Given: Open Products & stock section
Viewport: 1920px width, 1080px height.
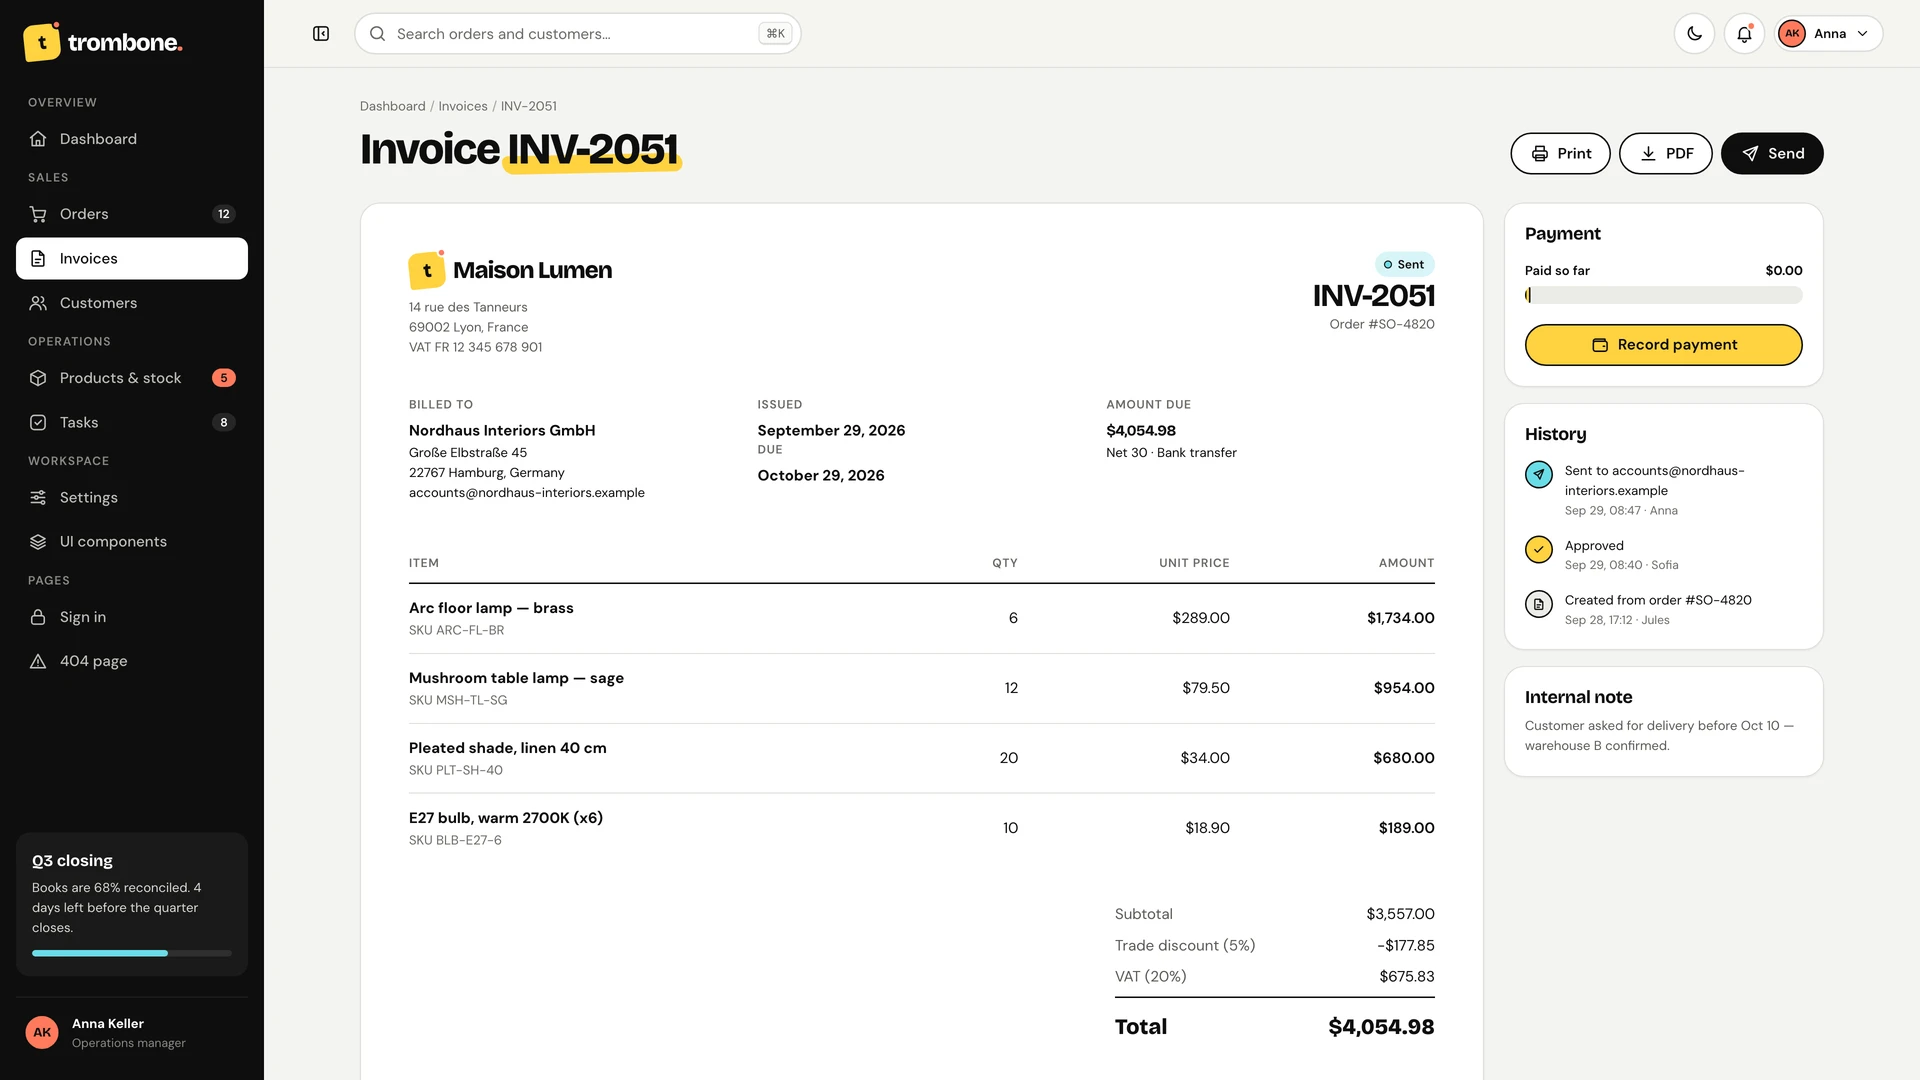Looking at the screenshot, I should tap(132, 378).
